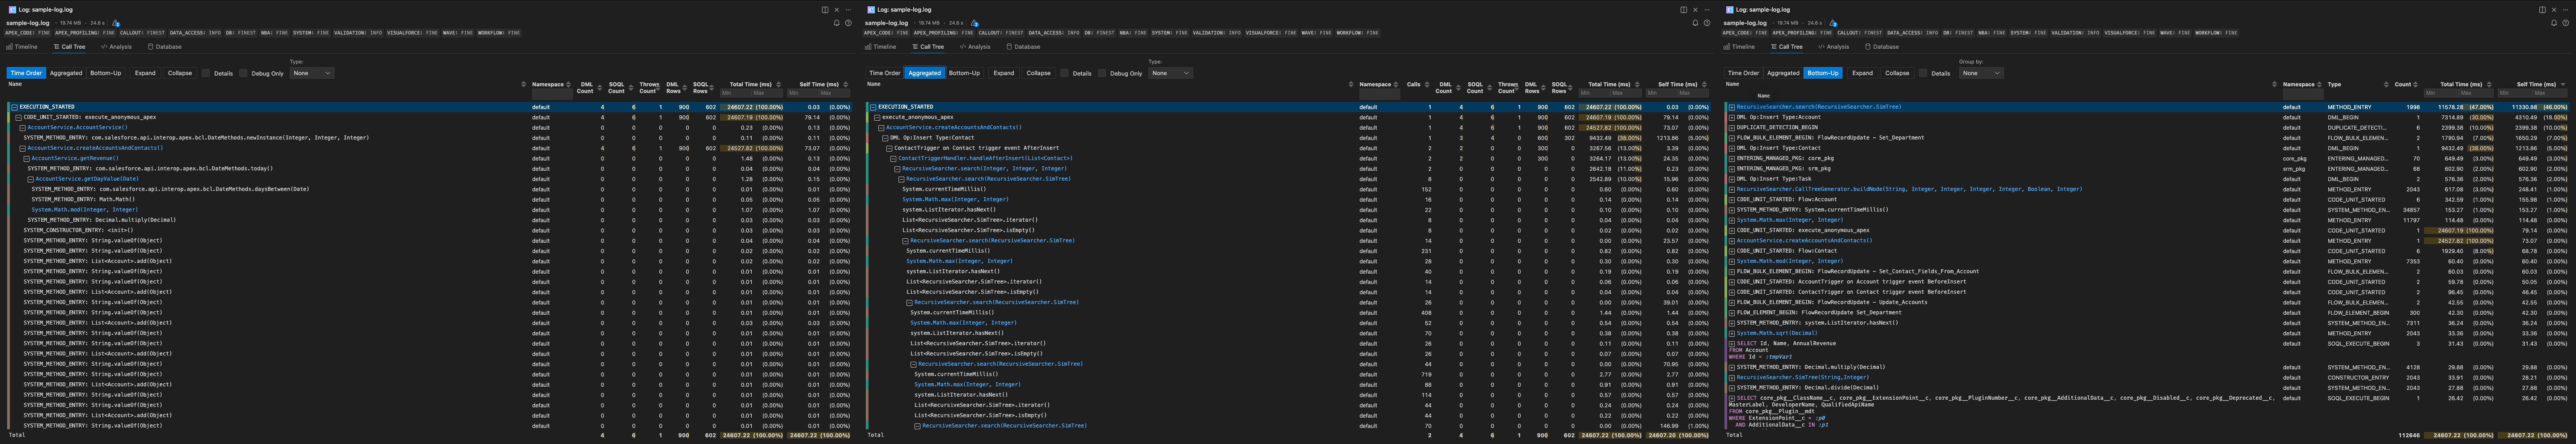This screenshot has height=444, width=2576.
Task: Click the split editor icon in the middle panel
Action: tap(1684, 10)
